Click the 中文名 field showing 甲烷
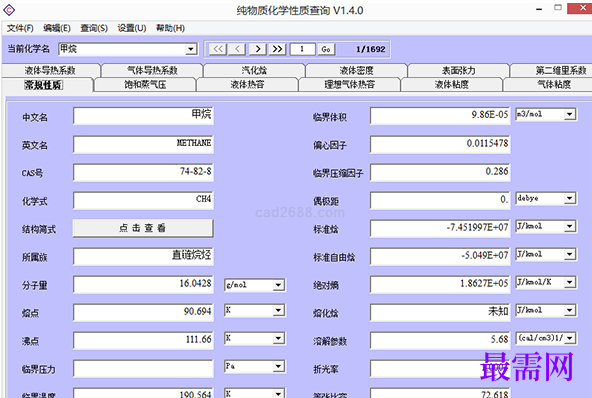592x398 pixels. (143, 116)
